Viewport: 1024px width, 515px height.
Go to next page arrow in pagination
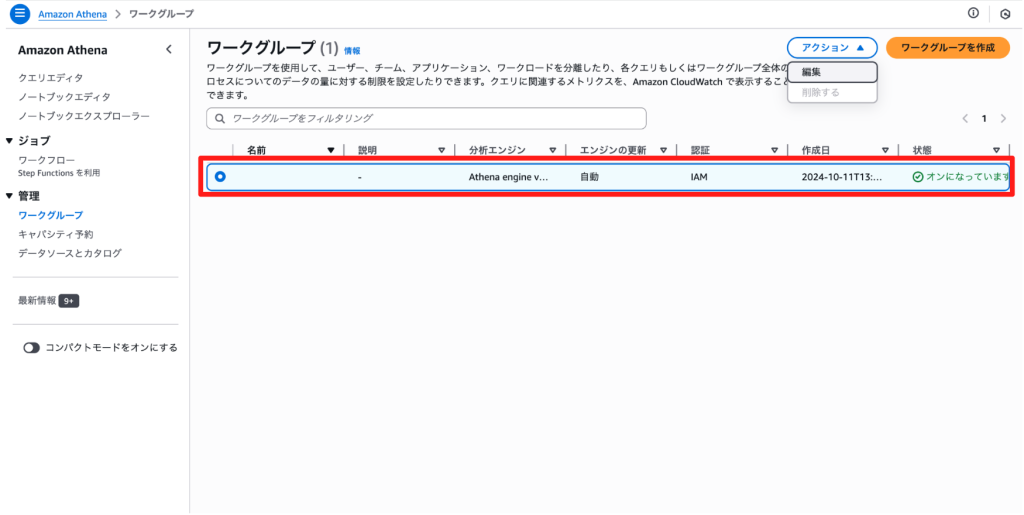(1003, 119)
